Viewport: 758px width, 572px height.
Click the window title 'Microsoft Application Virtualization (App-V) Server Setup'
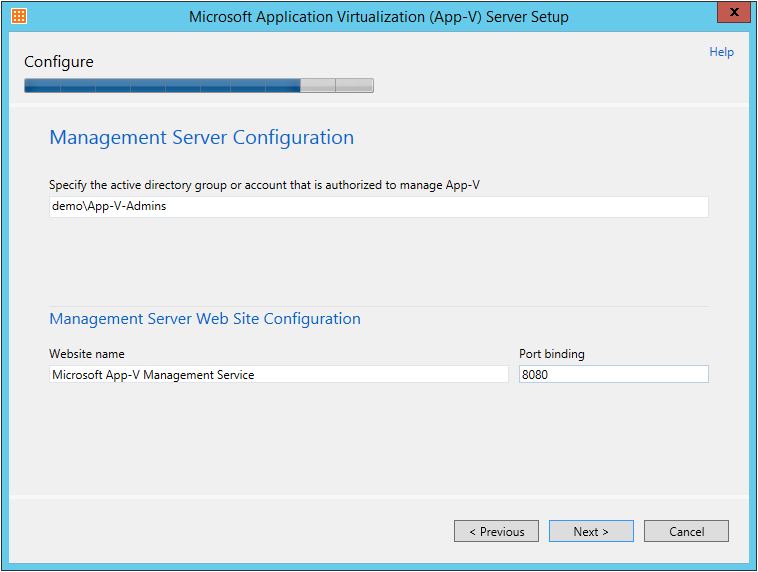[x=379, y=17]
